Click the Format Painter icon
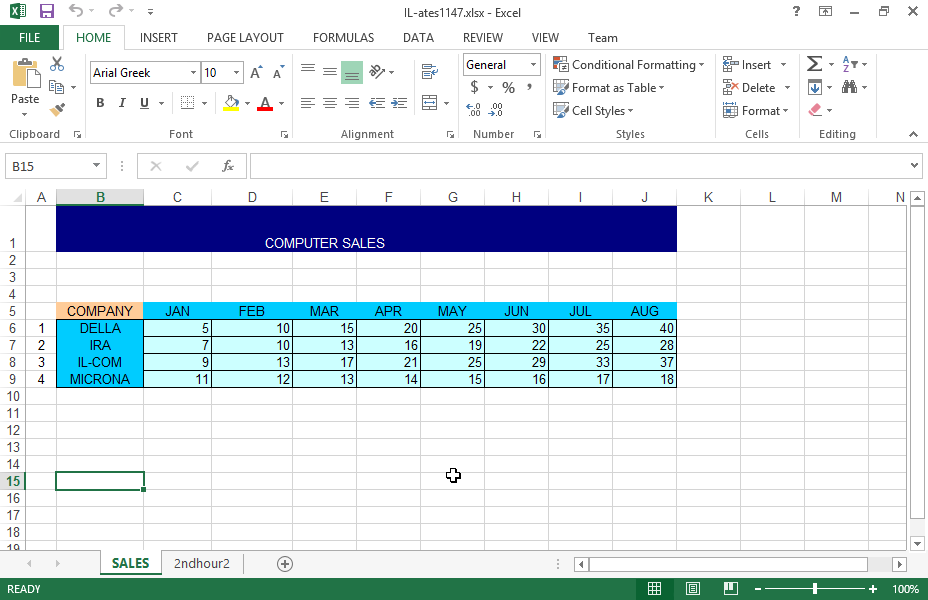This screenshot has width=928, height=600. click(57, 110)
